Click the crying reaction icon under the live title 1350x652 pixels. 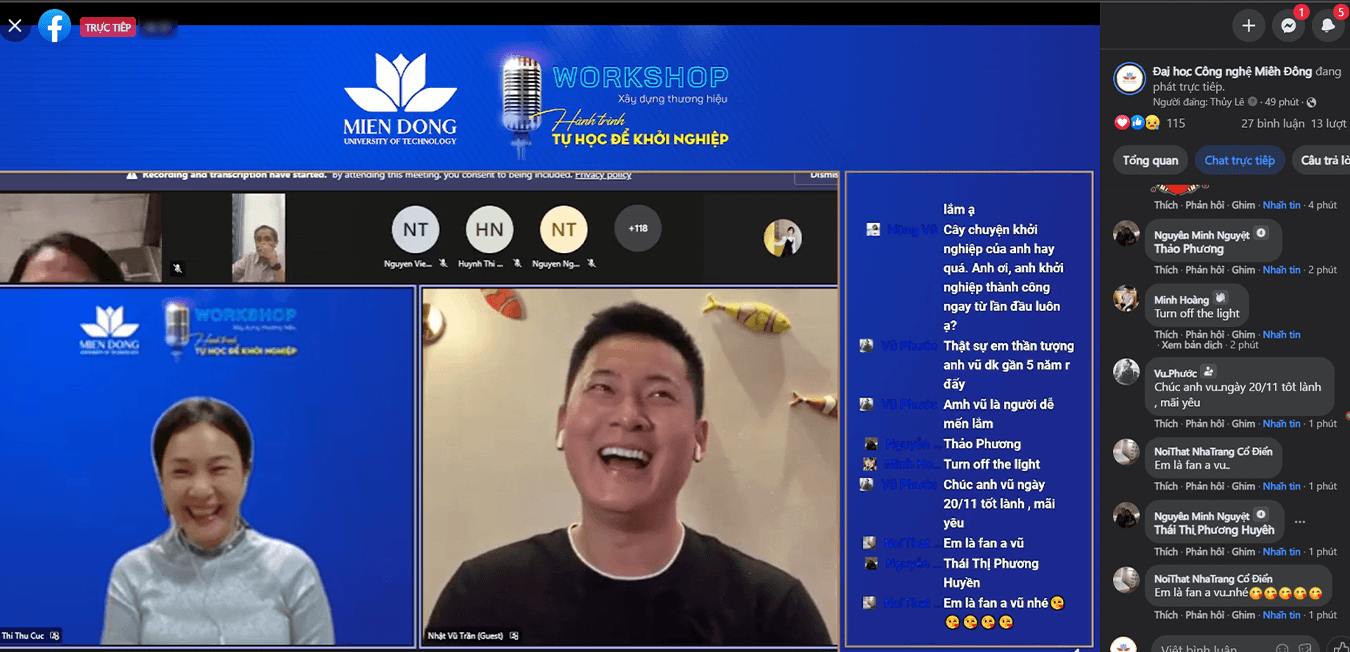pos(1152,122)
